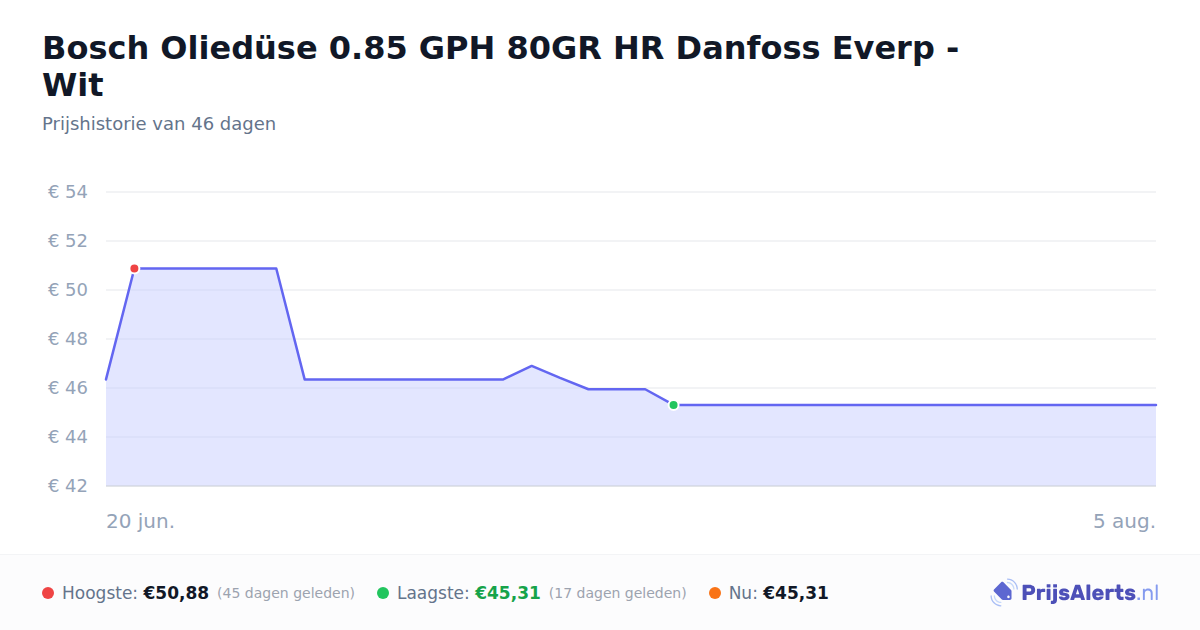This screenshot has width=1200, height=630.
Task: Open the PrijsAlerts.nl brand link
Action: [1074, 593]
